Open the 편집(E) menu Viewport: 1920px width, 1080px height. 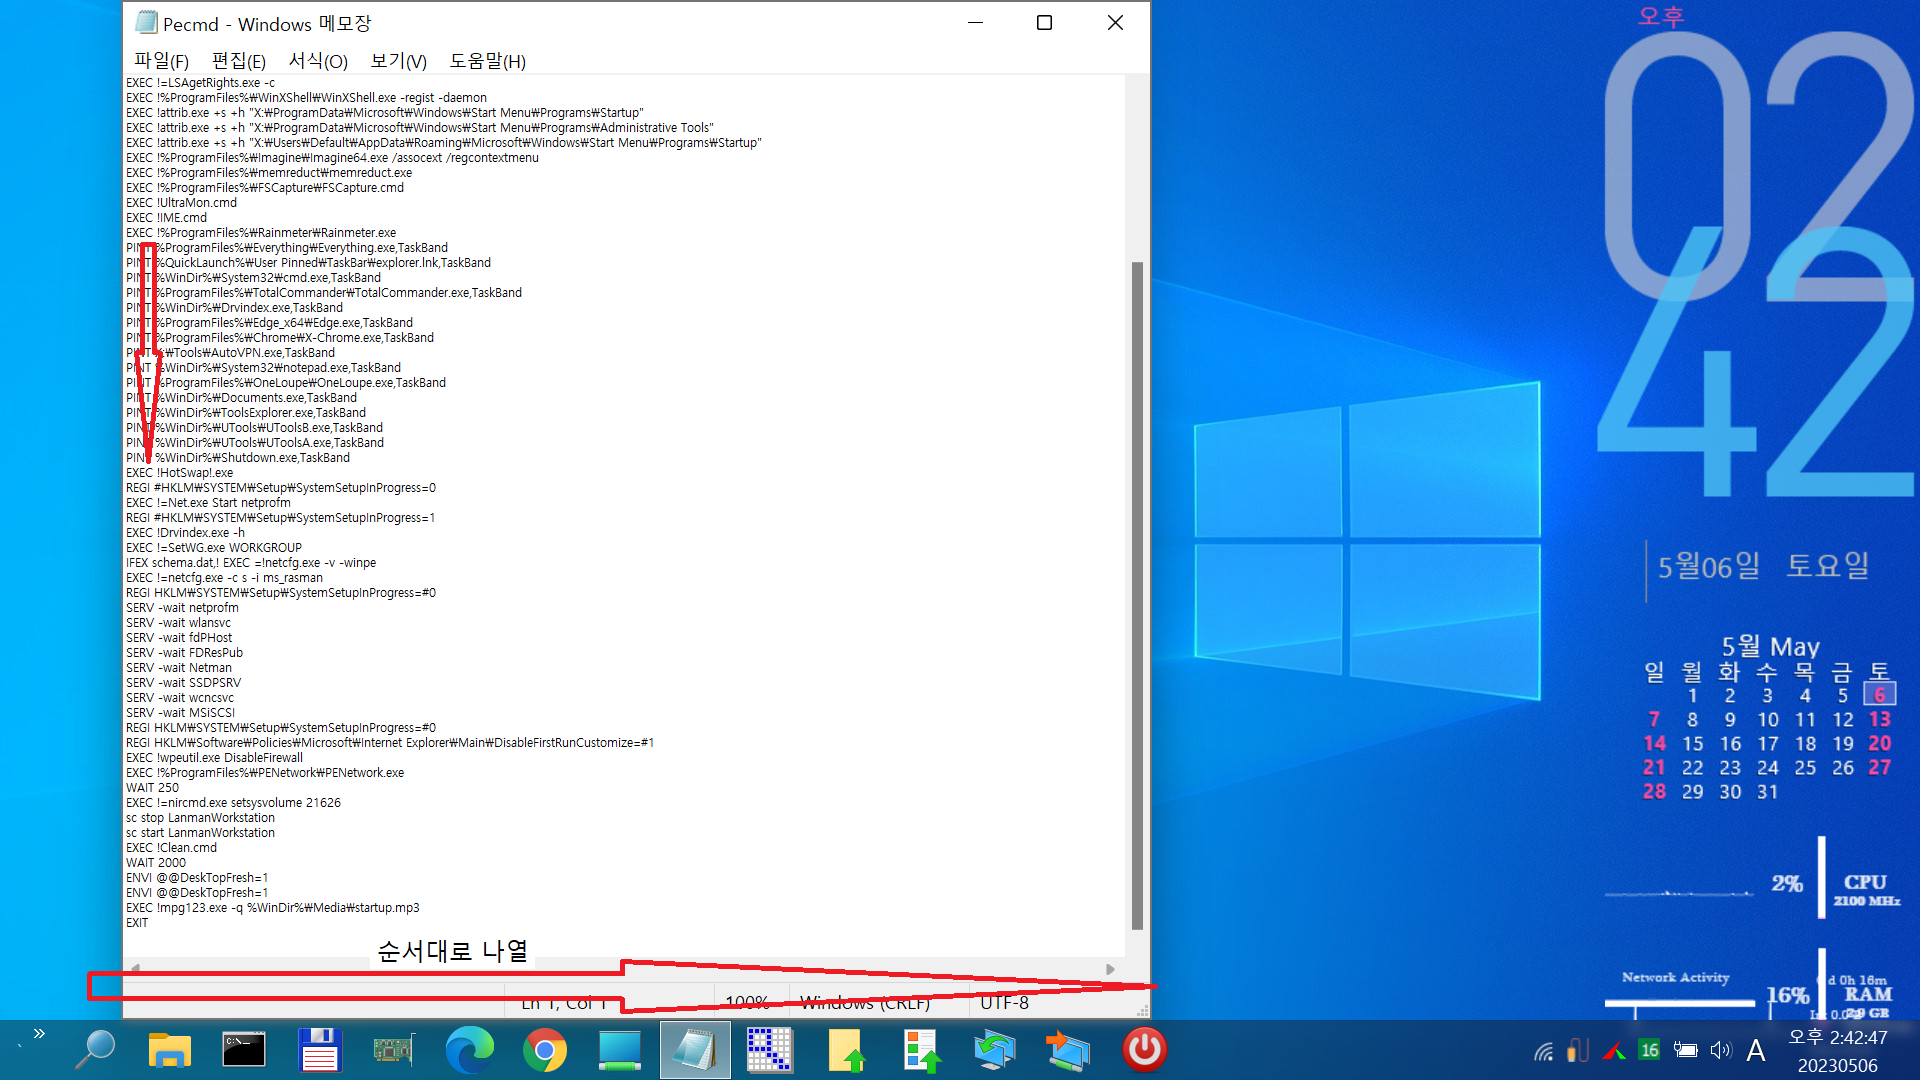coord(239,61)
